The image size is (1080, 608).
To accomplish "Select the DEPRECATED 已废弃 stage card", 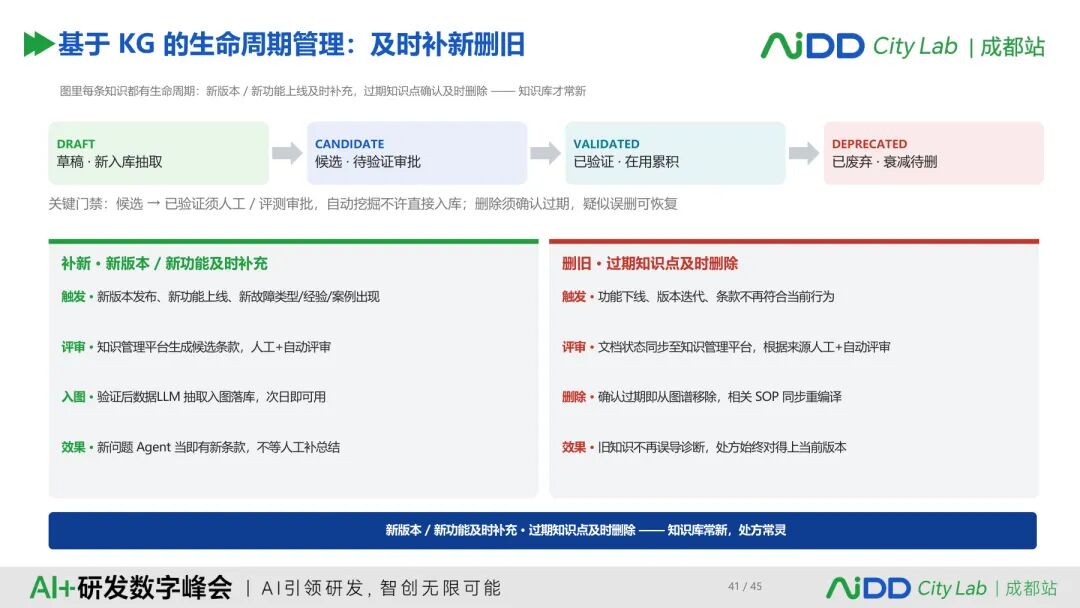I will pos(933,153).
